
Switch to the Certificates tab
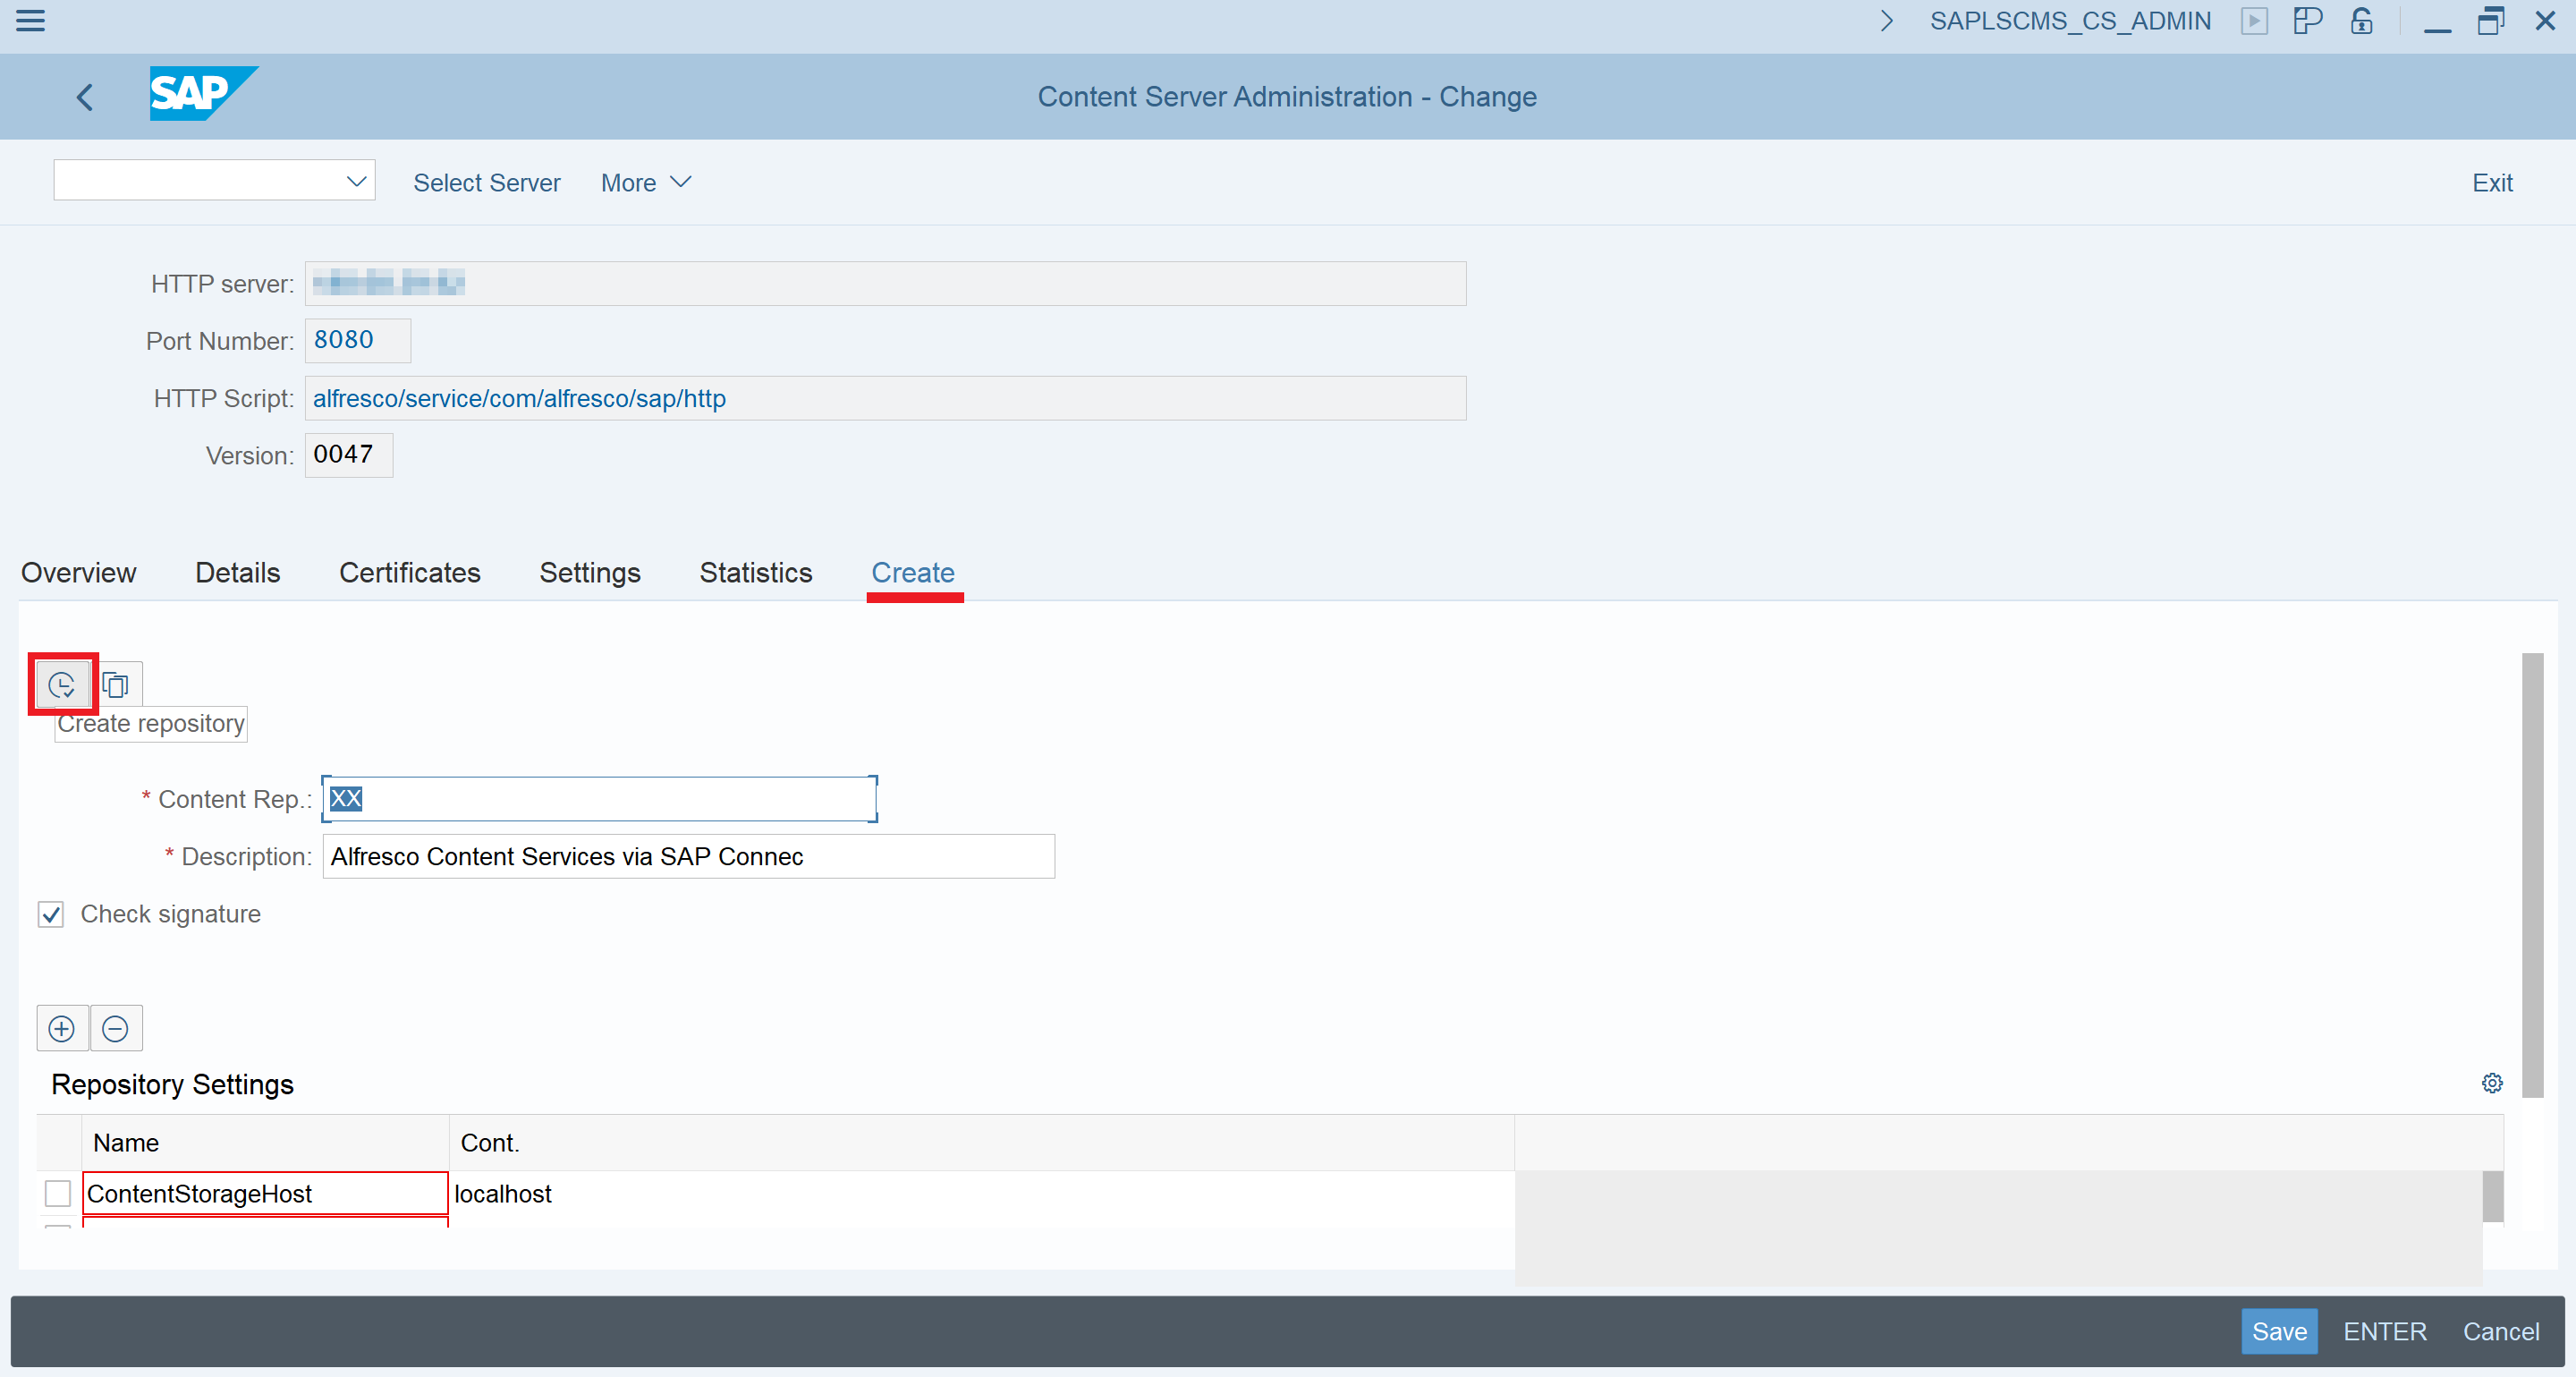pyautogui.click(x=410, y=572)
